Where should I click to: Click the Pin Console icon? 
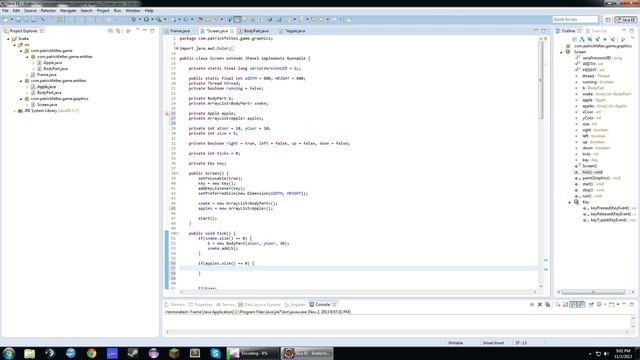(591, 304)
